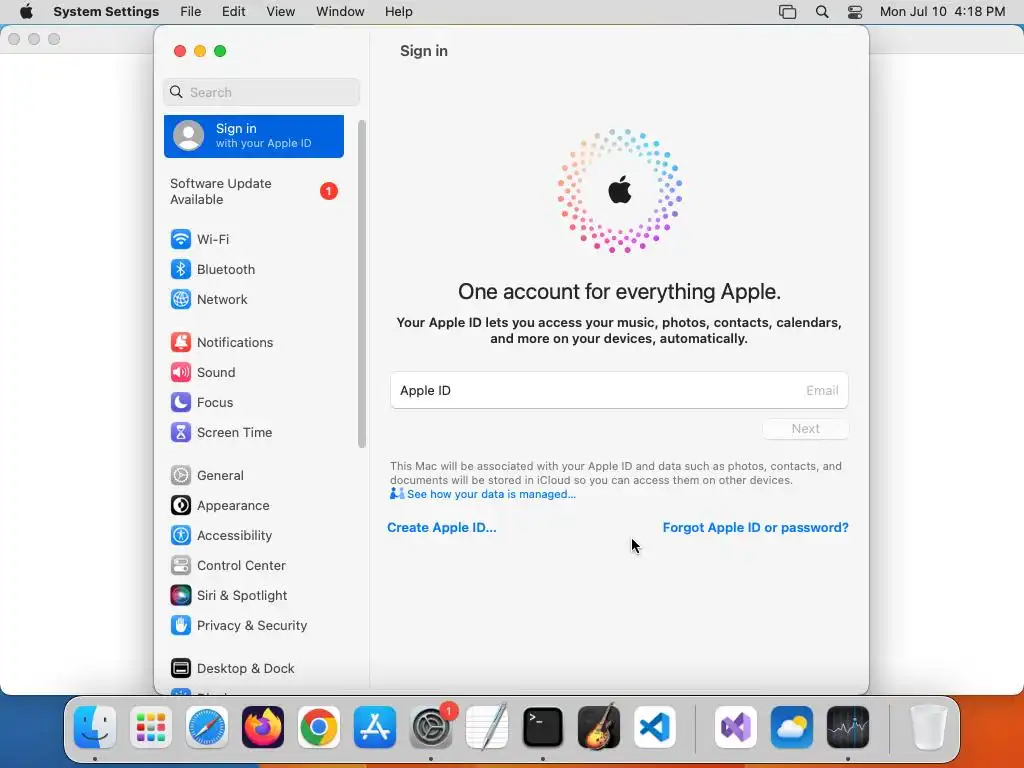Click the green full-screen window button
The image size is (1024, 768).
point(220,51)
